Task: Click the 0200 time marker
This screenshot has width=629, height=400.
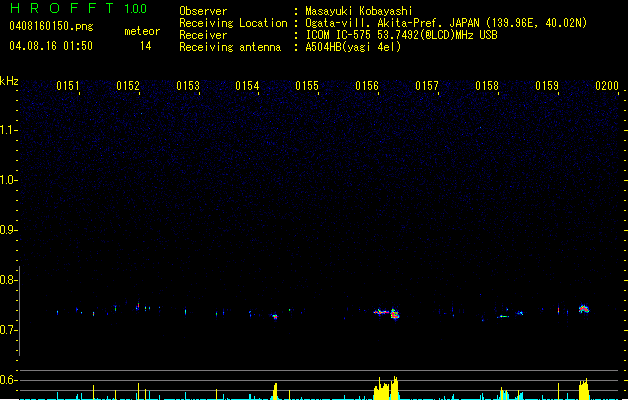Action: (x=607, y=86)
